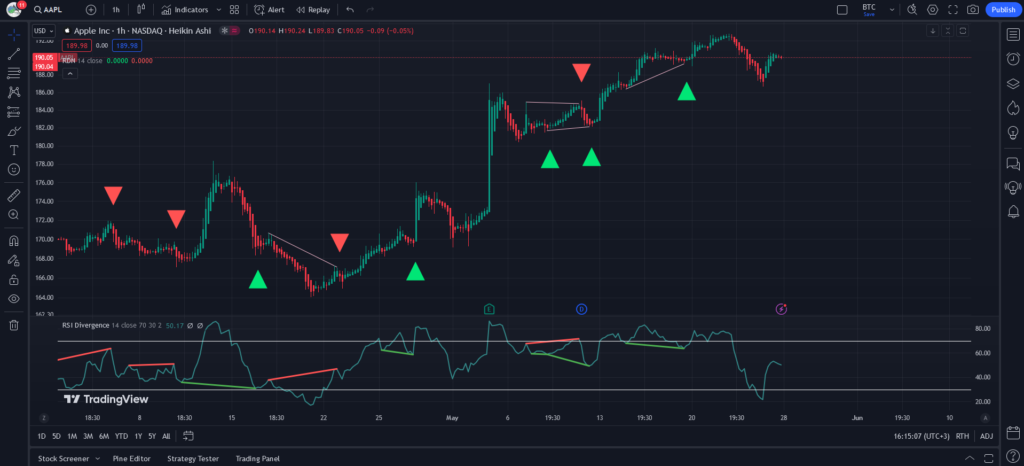Open the USD currency dropdown

coord(44,31)
